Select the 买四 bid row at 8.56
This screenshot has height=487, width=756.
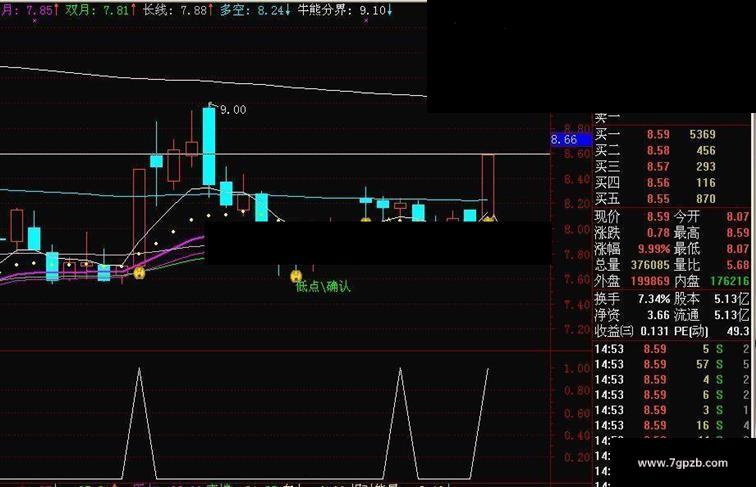[x=671, y=183]
